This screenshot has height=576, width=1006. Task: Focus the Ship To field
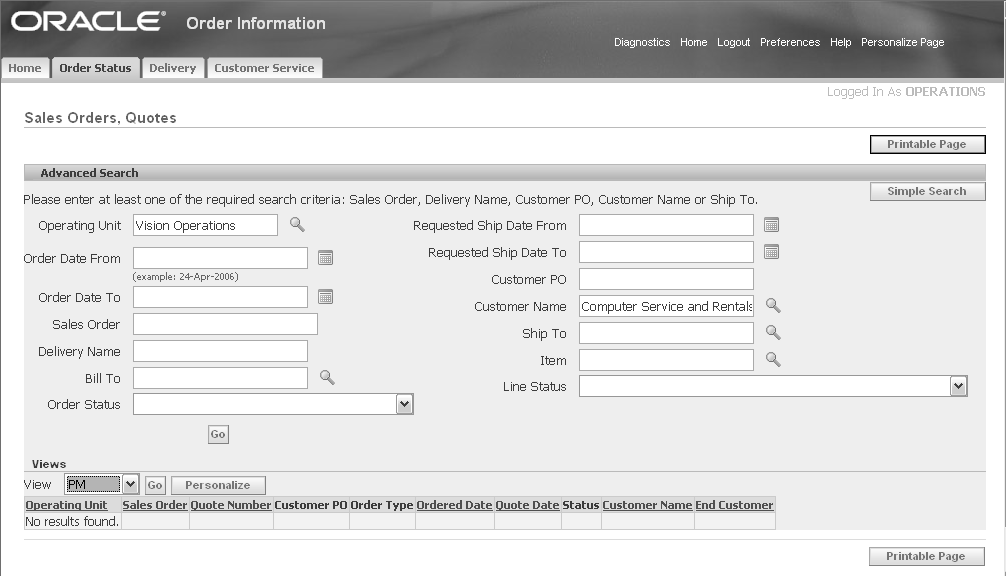point(666,333)
